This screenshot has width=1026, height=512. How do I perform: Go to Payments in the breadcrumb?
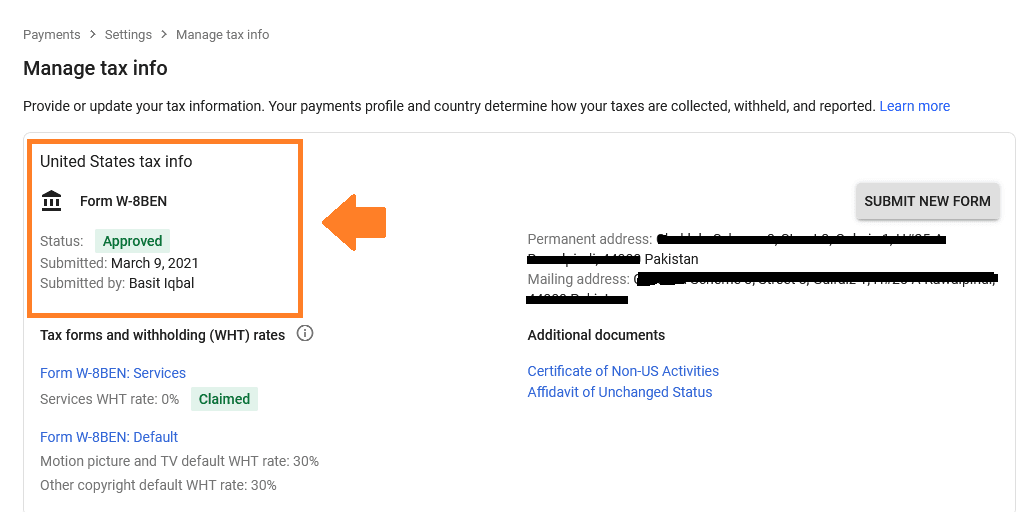[x=52, y=35]
